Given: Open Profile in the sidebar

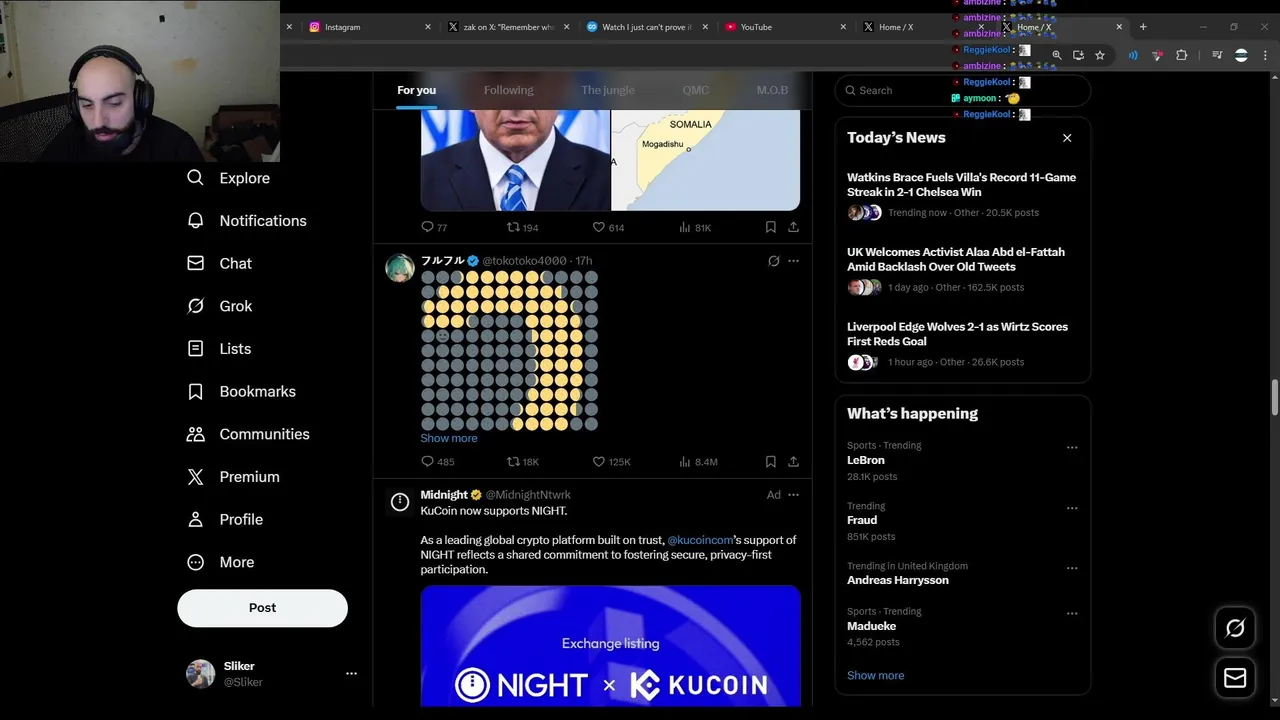Looking at the screenshot, I should coord(225,520).
